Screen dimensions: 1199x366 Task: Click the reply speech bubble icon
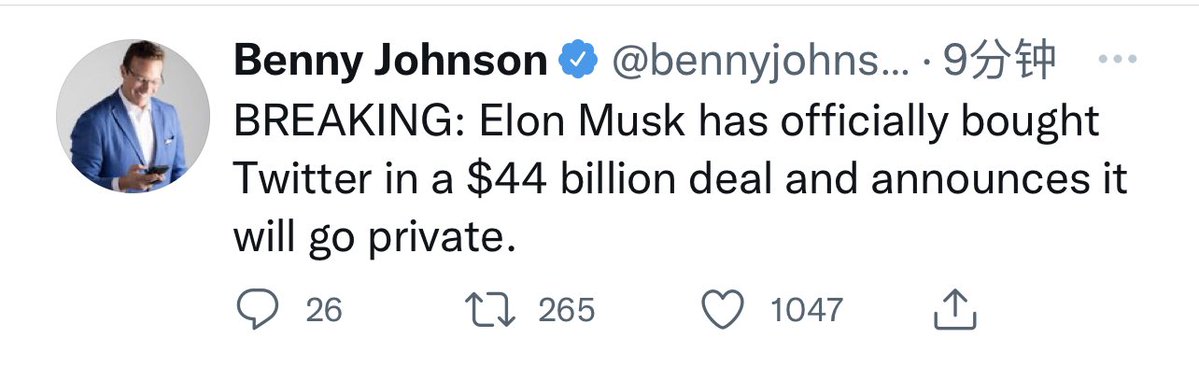pyautogui.click(x=258, y=309)
